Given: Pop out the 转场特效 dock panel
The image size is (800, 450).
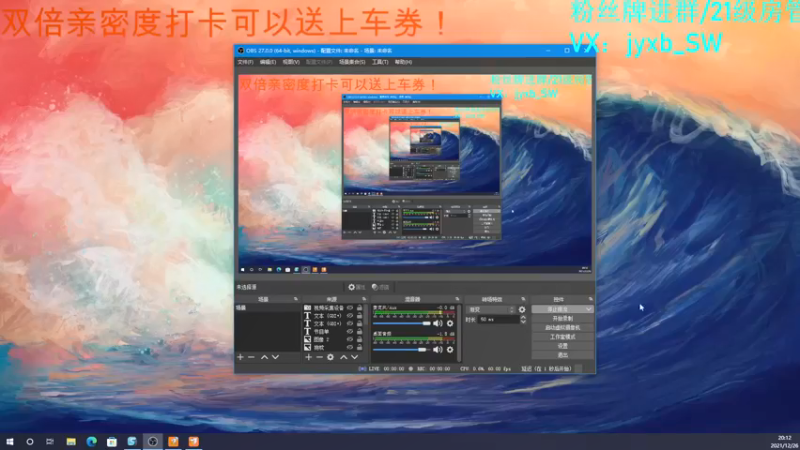Looking at the screenshot, I should 523,299.
